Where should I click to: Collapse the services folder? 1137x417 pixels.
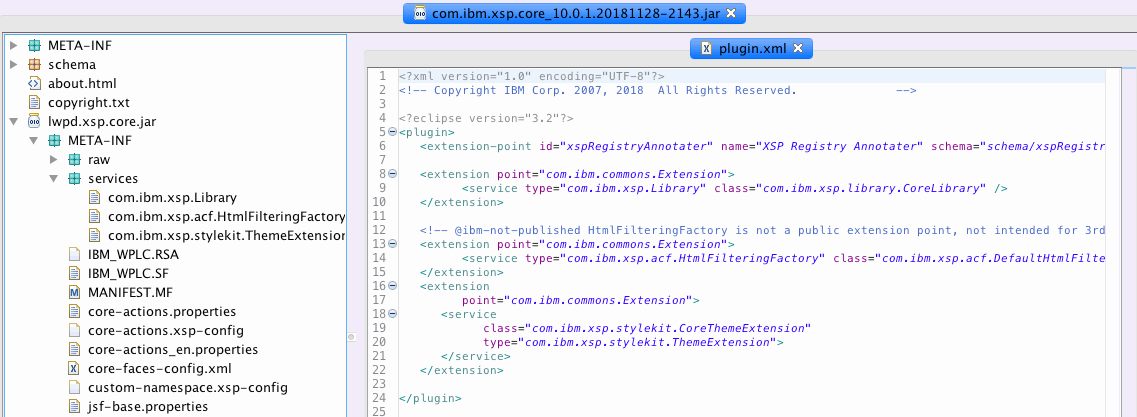click(x=54, y=179)
